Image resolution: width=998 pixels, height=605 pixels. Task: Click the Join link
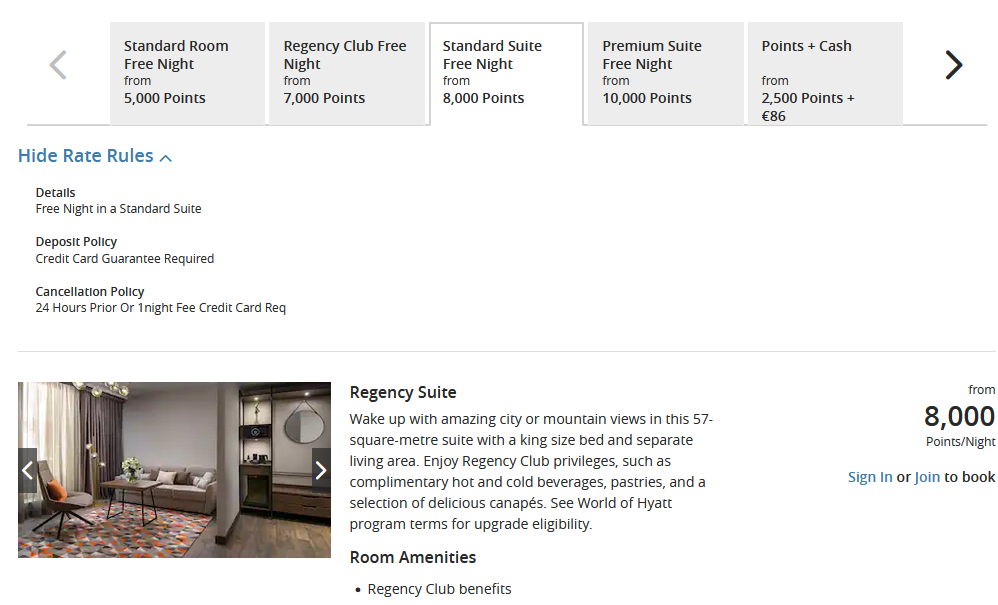coord(927,477)
